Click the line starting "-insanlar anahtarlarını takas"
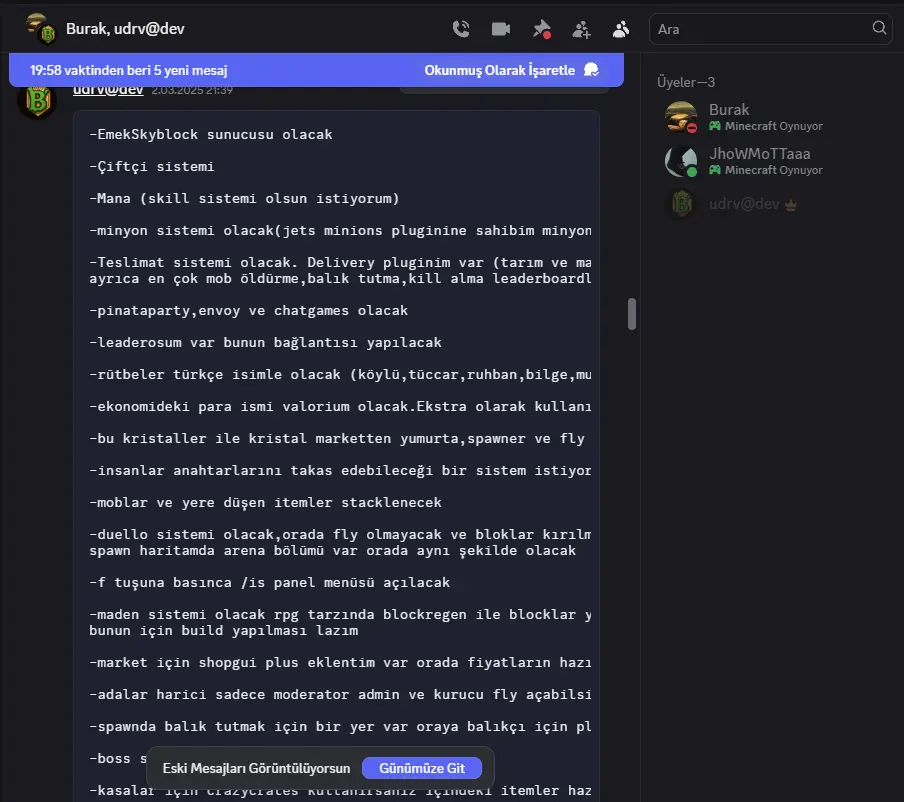Image resolution: width=904 pixels, height=802 pixels. 340,470
